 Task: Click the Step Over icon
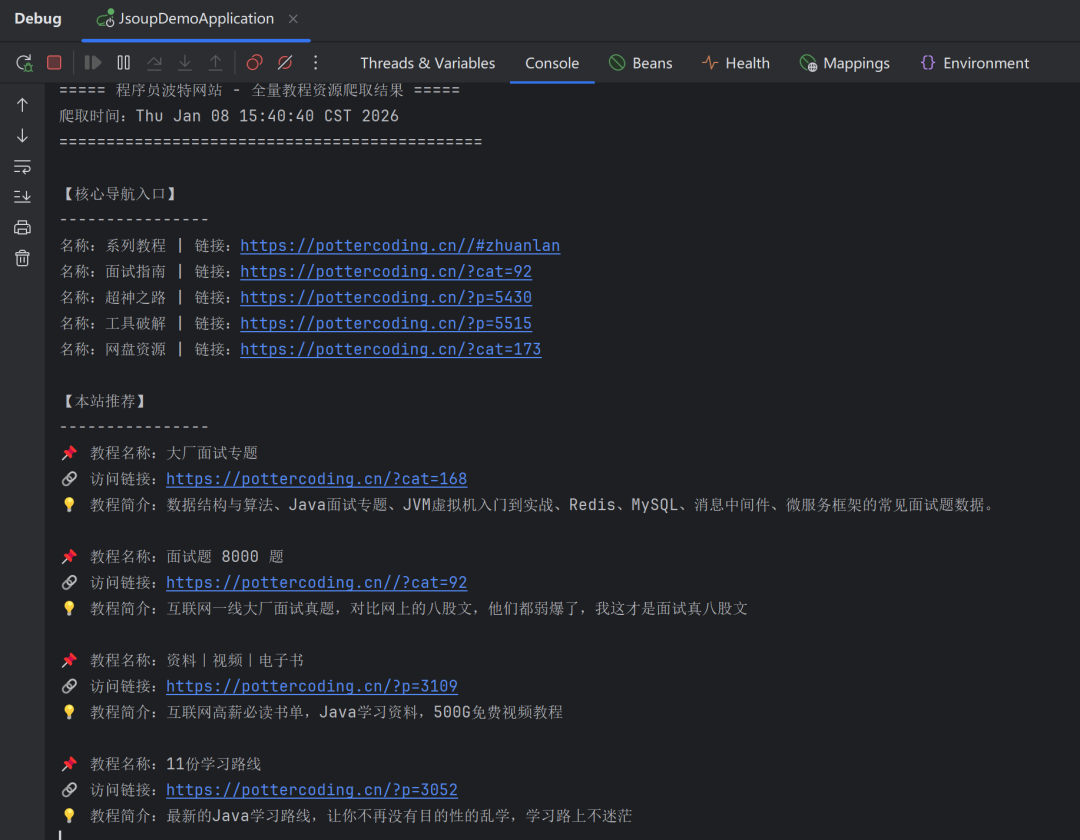pyautogui.click(x=154, y=63)
